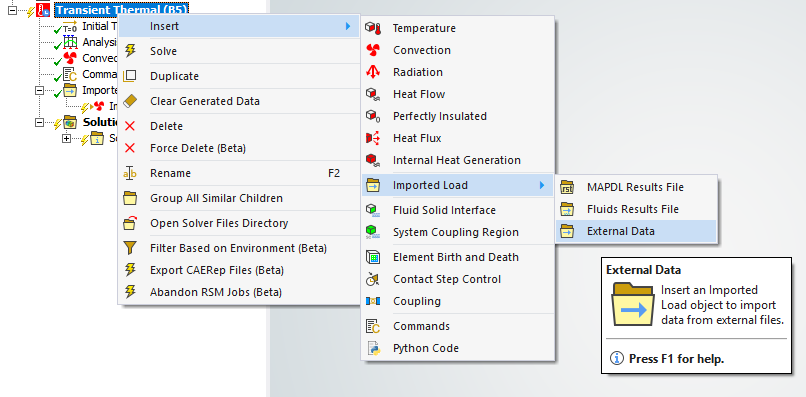806x397 pixels.
Task: Choose Solve from the context menu
Action: coord(239,51)
